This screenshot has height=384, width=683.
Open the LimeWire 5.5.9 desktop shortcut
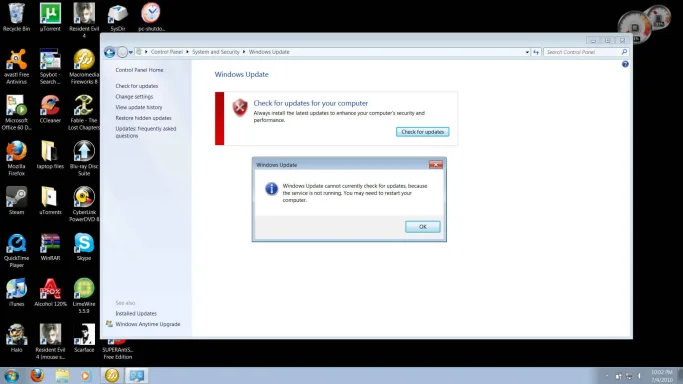(84, 296)
